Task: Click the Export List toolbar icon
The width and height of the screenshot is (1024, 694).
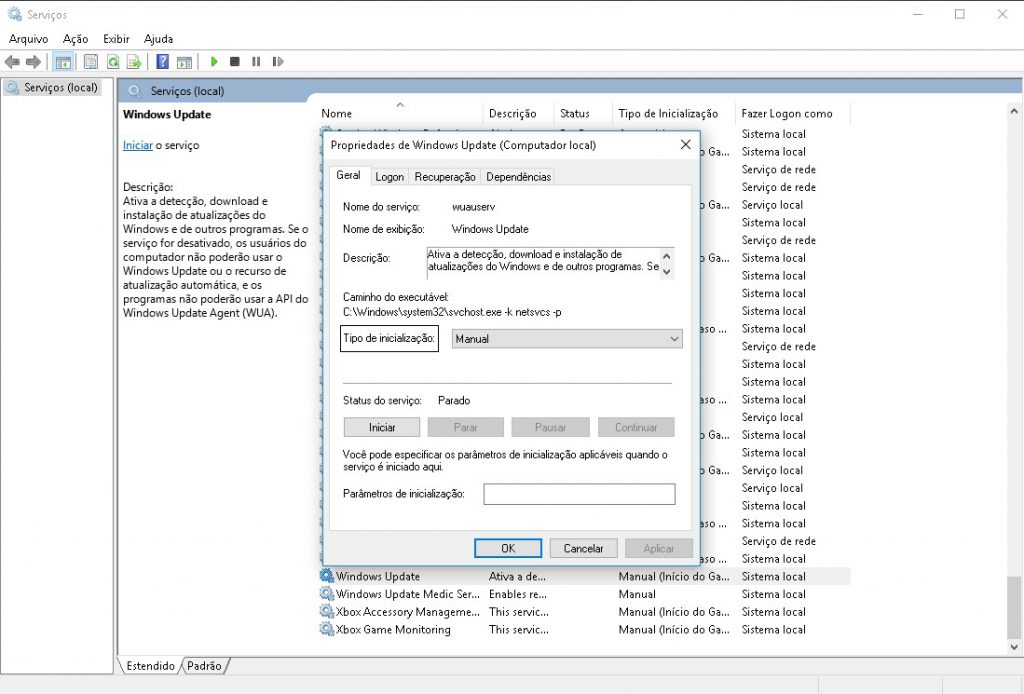Action: (x=133, y=62)
